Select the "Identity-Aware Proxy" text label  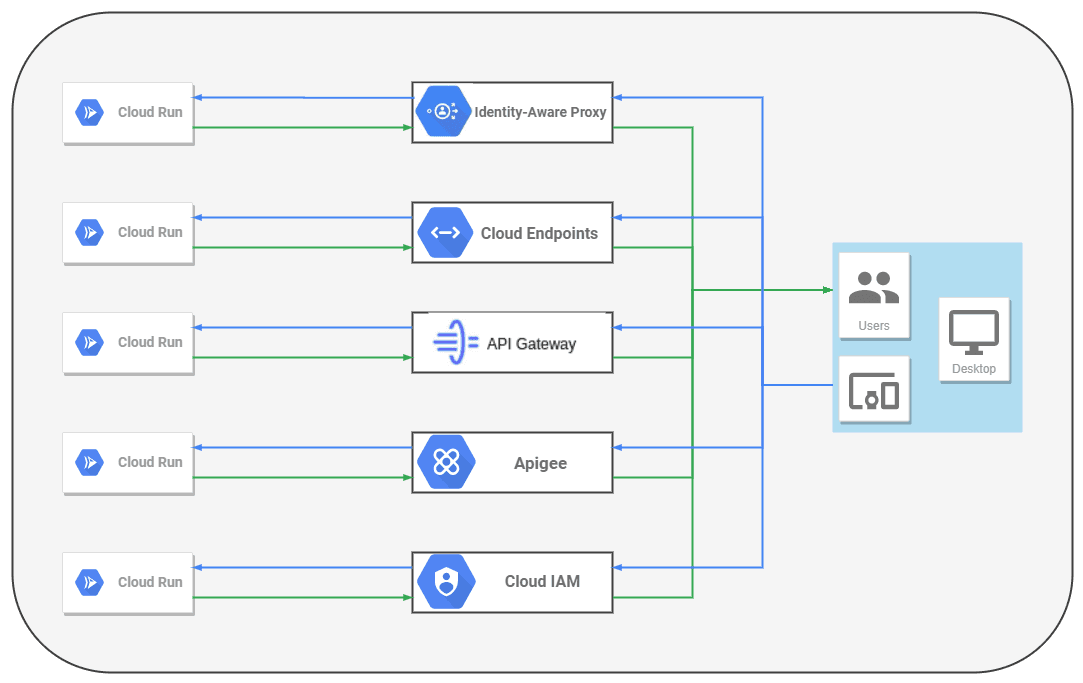pos(540,112)
